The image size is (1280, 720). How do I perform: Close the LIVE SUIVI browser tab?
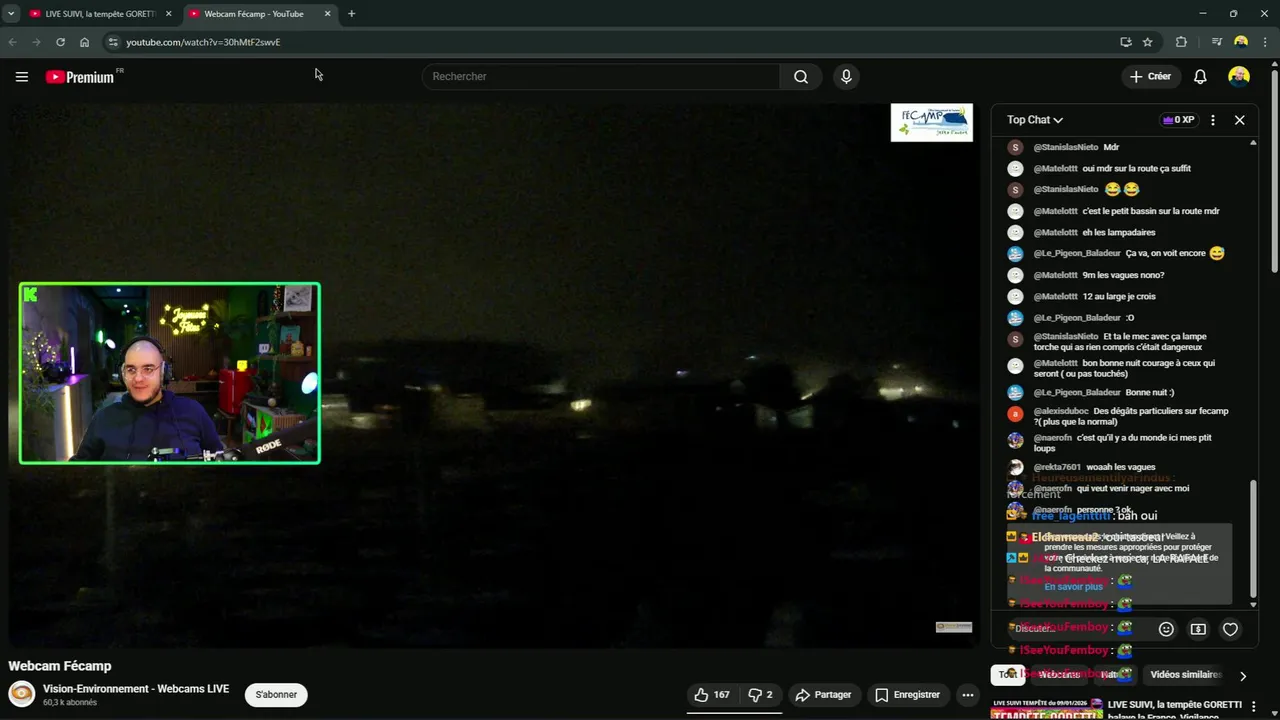(168, 14)
